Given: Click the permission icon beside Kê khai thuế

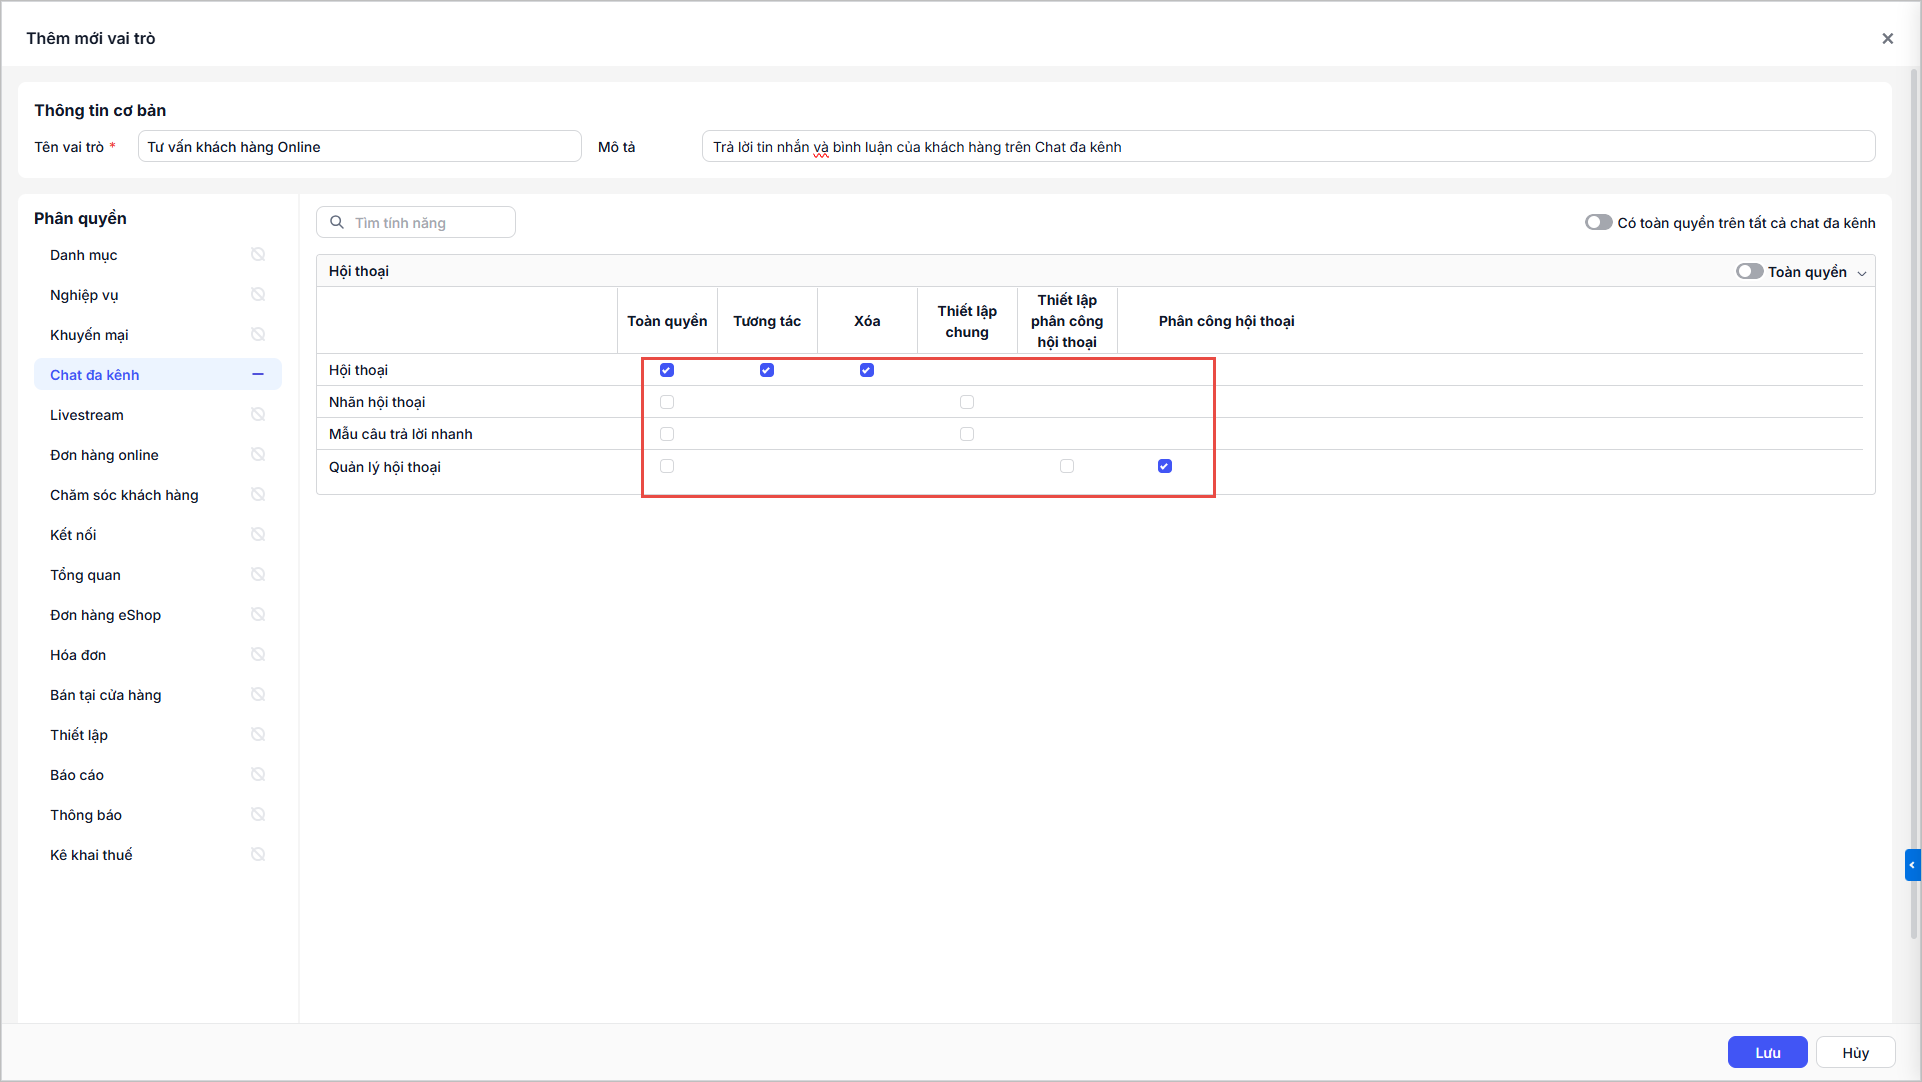Looking at the screenshot, I should [x=258, y=855].
